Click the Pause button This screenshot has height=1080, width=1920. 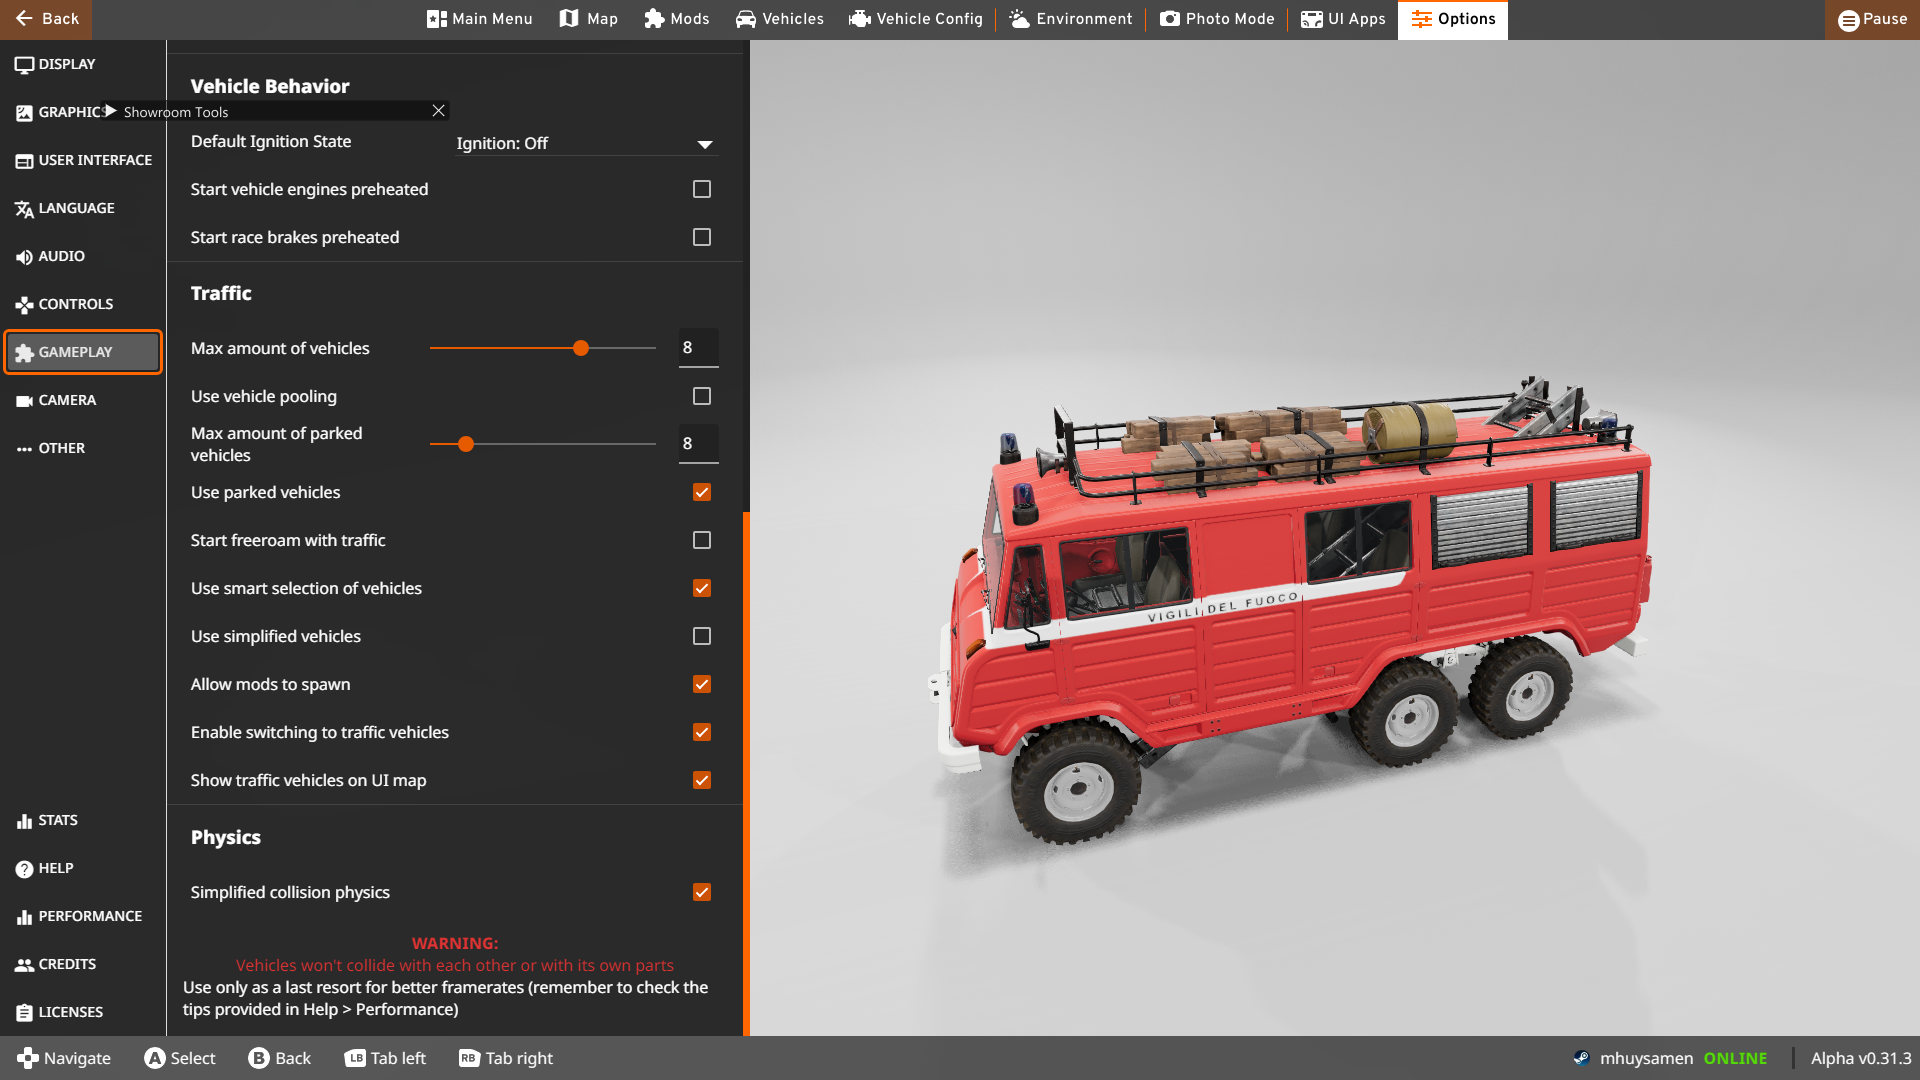tap(1872, 19)
